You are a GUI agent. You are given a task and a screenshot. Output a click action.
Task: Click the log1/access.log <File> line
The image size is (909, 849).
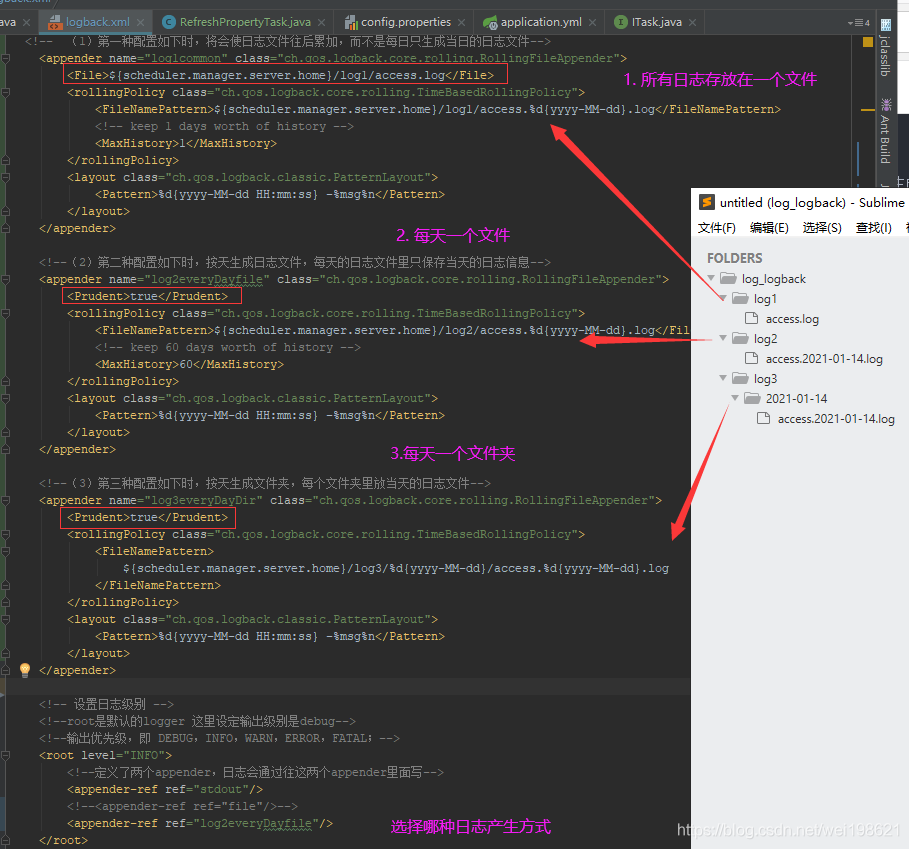[x=280, y=75]
